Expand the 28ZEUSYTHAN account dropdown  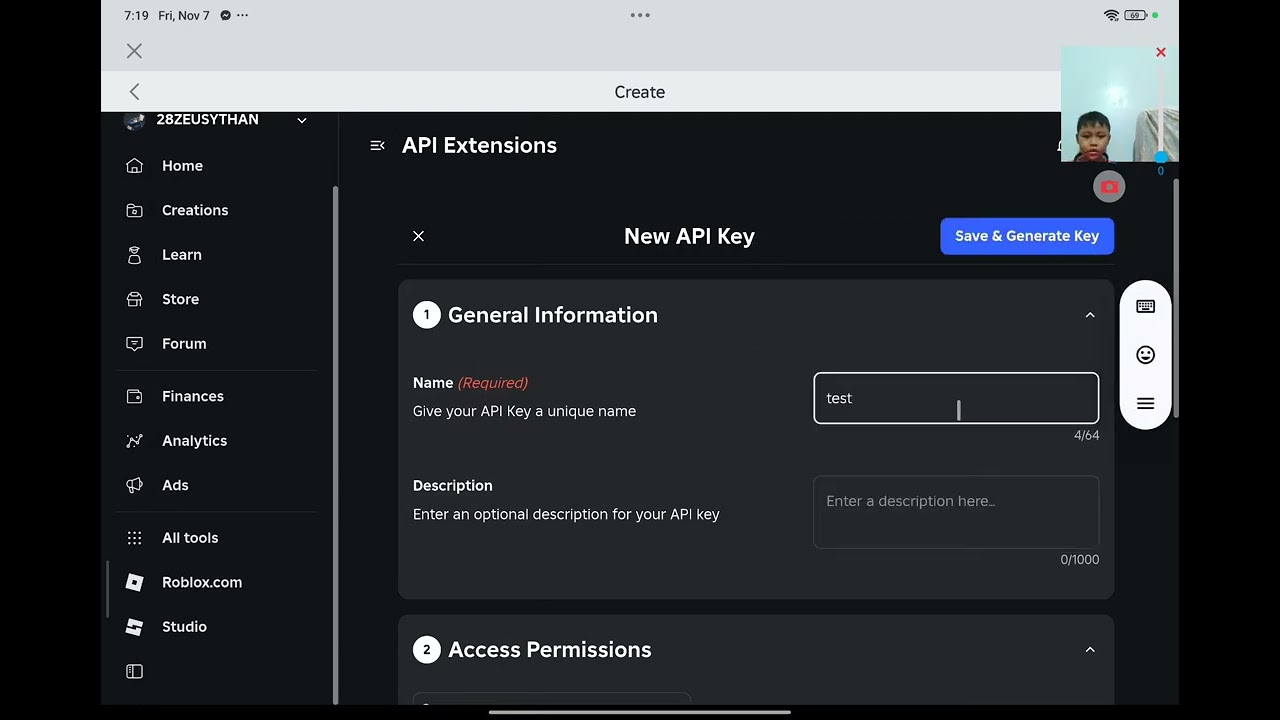coord(302,120)
